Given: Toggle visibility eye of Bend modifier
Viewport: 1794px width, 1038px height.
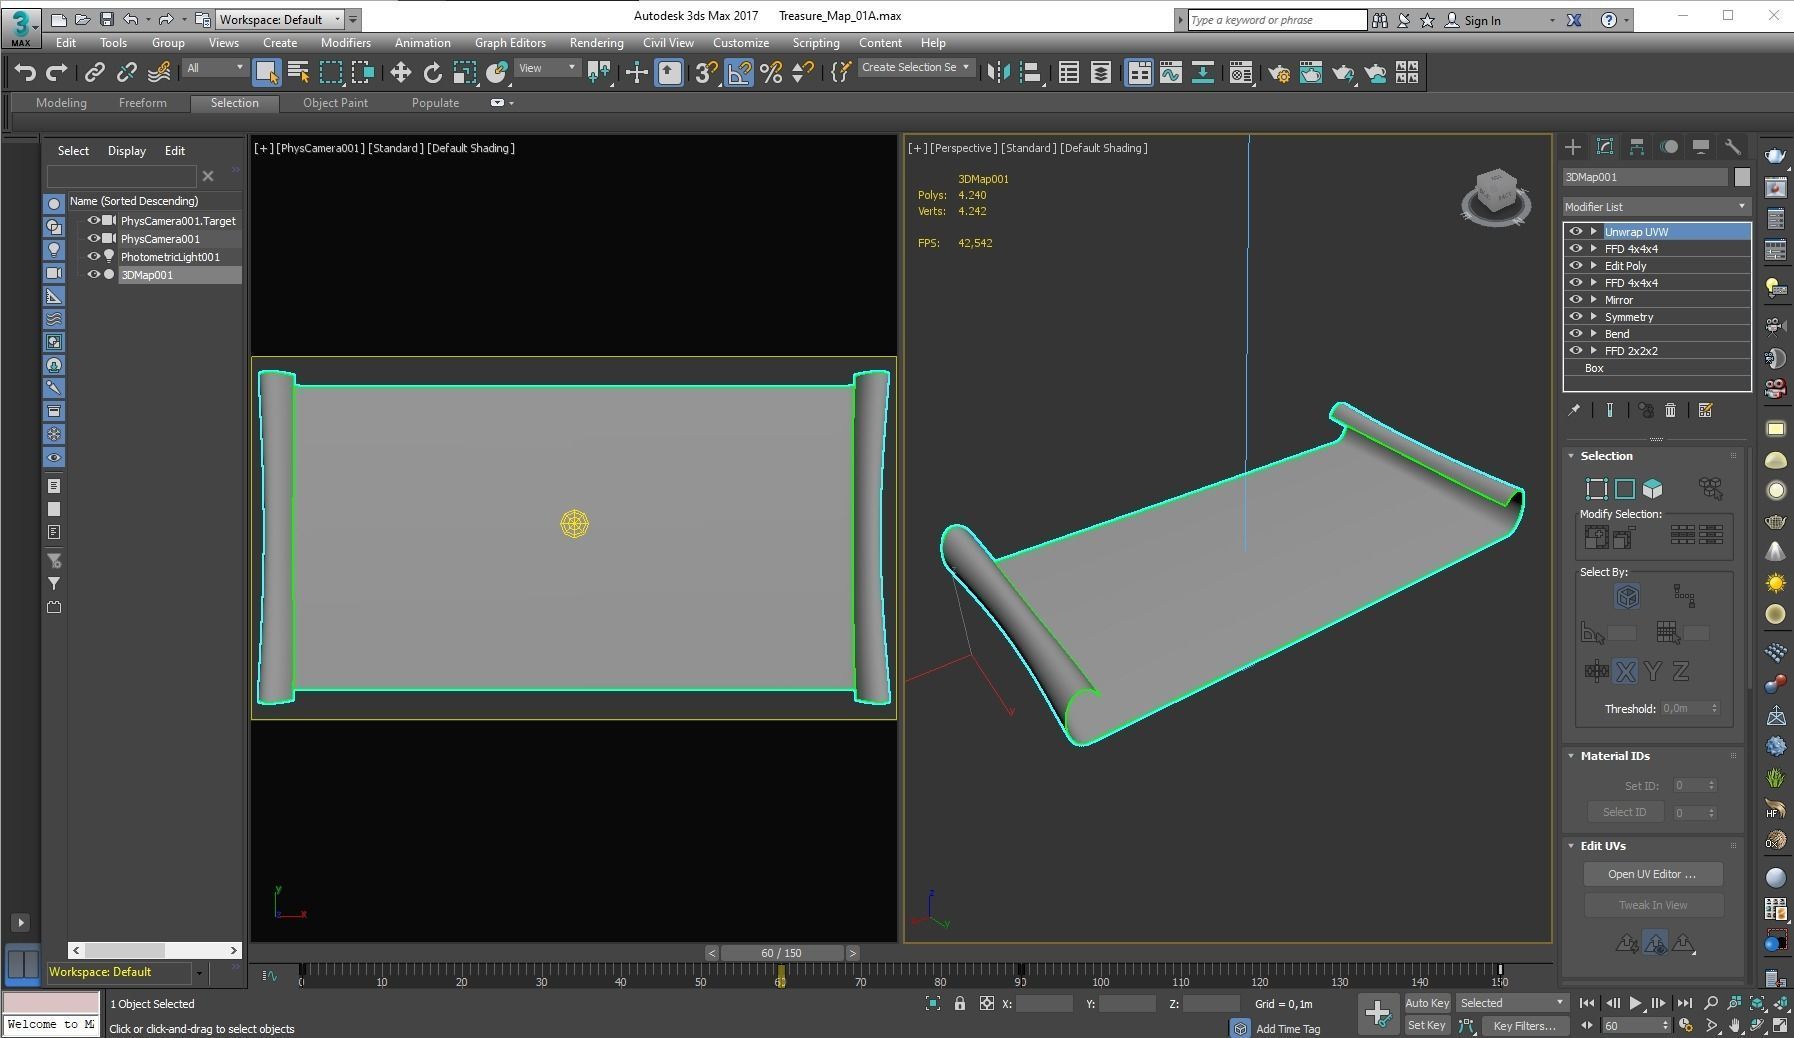Looking at the screenshot, I should 1577,334.
